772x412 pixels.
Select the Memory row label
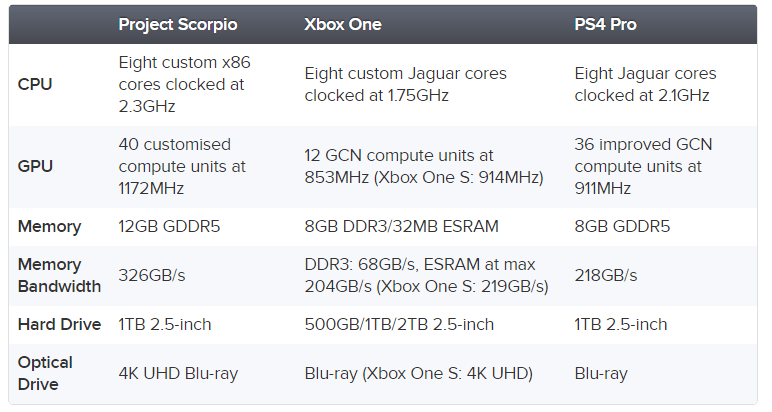click(49, 226)
